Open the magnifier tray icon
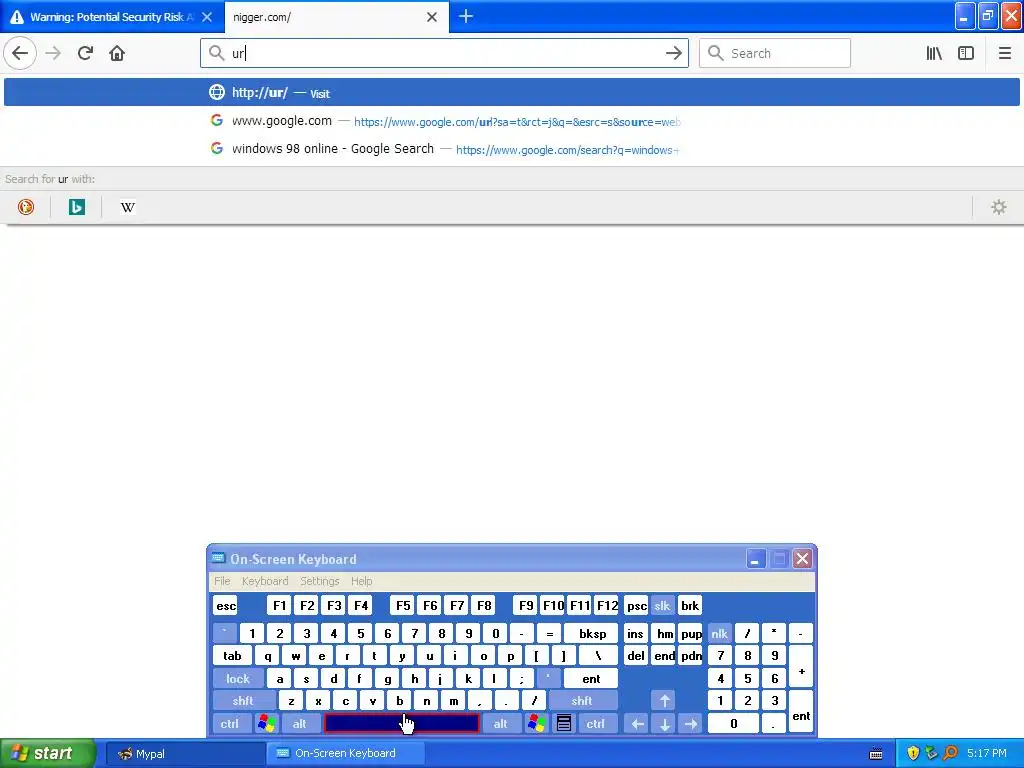The width and height of the screenshot is (1024, 768). [x=950, y=754]
